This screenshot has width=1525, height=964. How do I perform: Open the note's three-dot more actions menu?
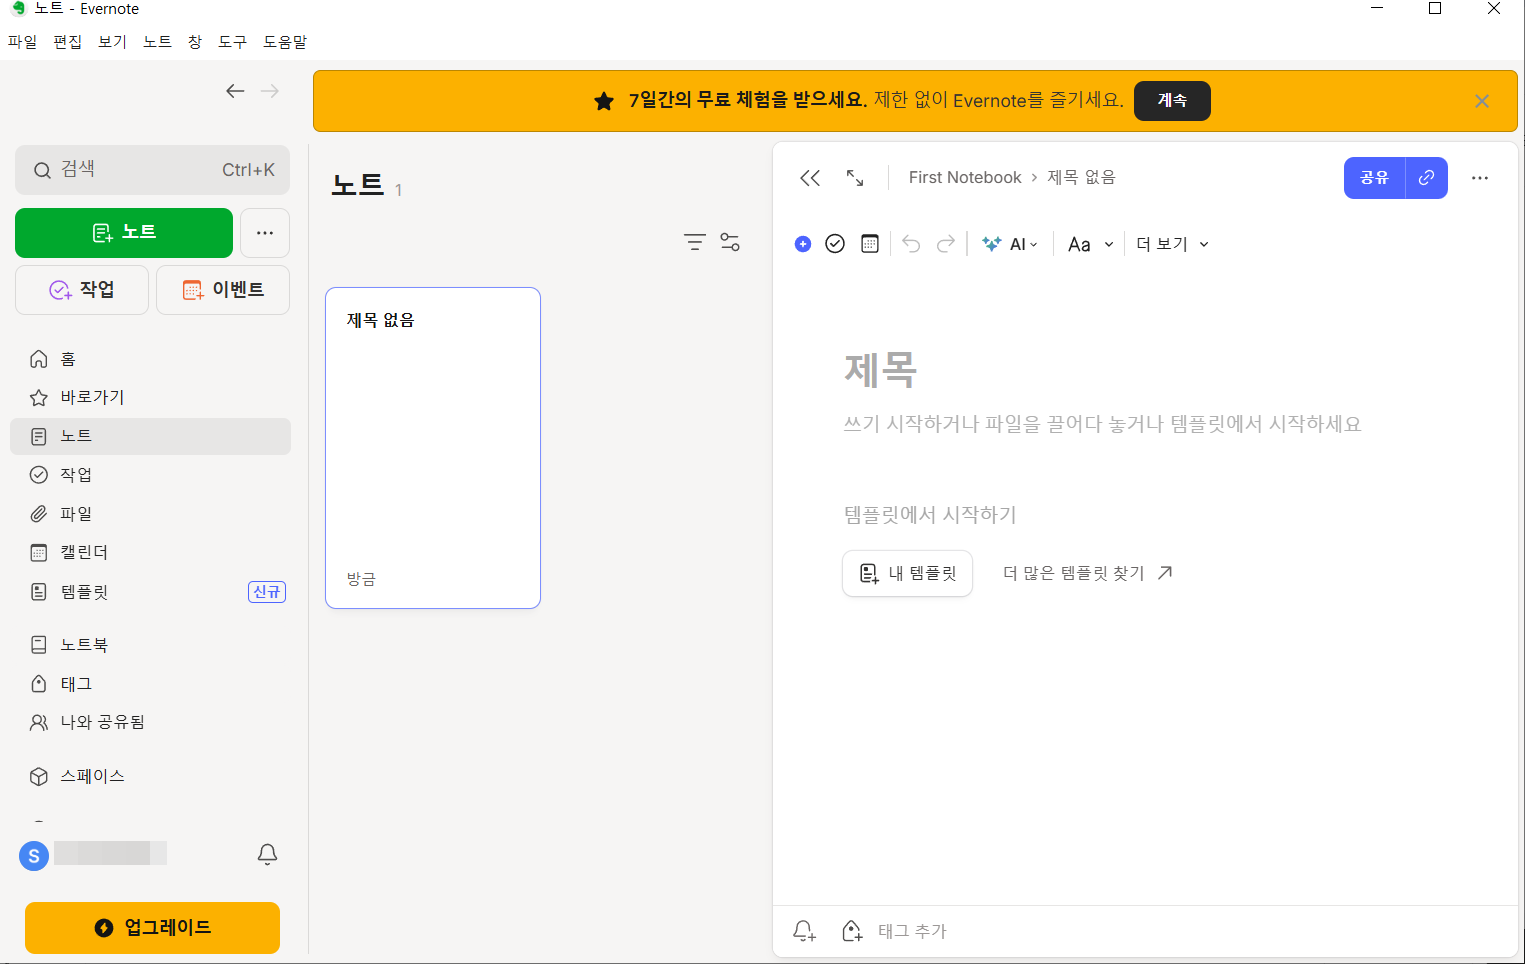pyautogui.click(x=1480, y=178)
